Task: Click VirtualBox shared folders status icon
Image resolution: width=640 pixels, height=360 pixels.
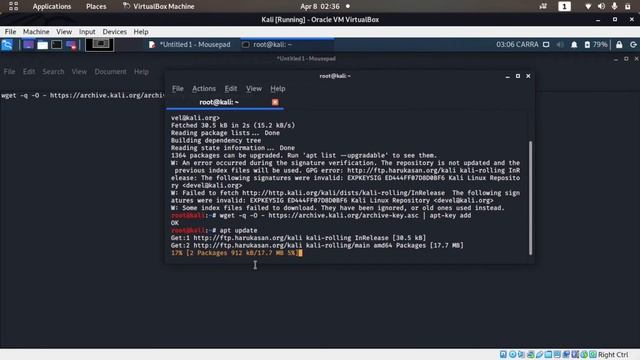Action: click(548, 354)
